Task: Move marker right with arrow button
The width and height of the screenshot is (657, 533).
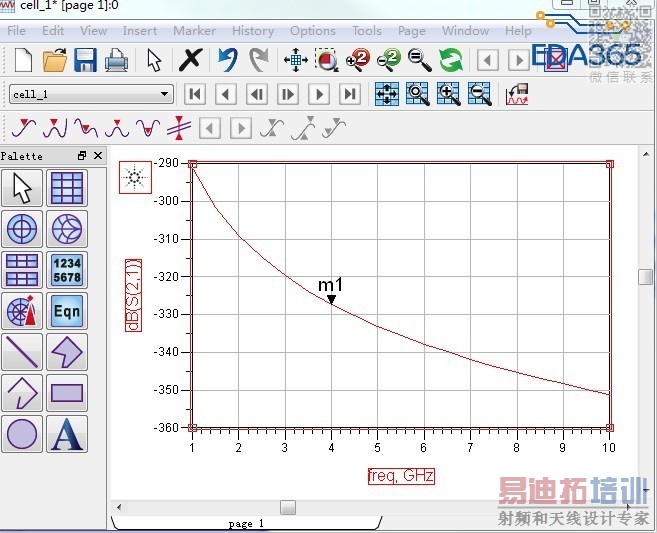Action: [x=241, y=128]
